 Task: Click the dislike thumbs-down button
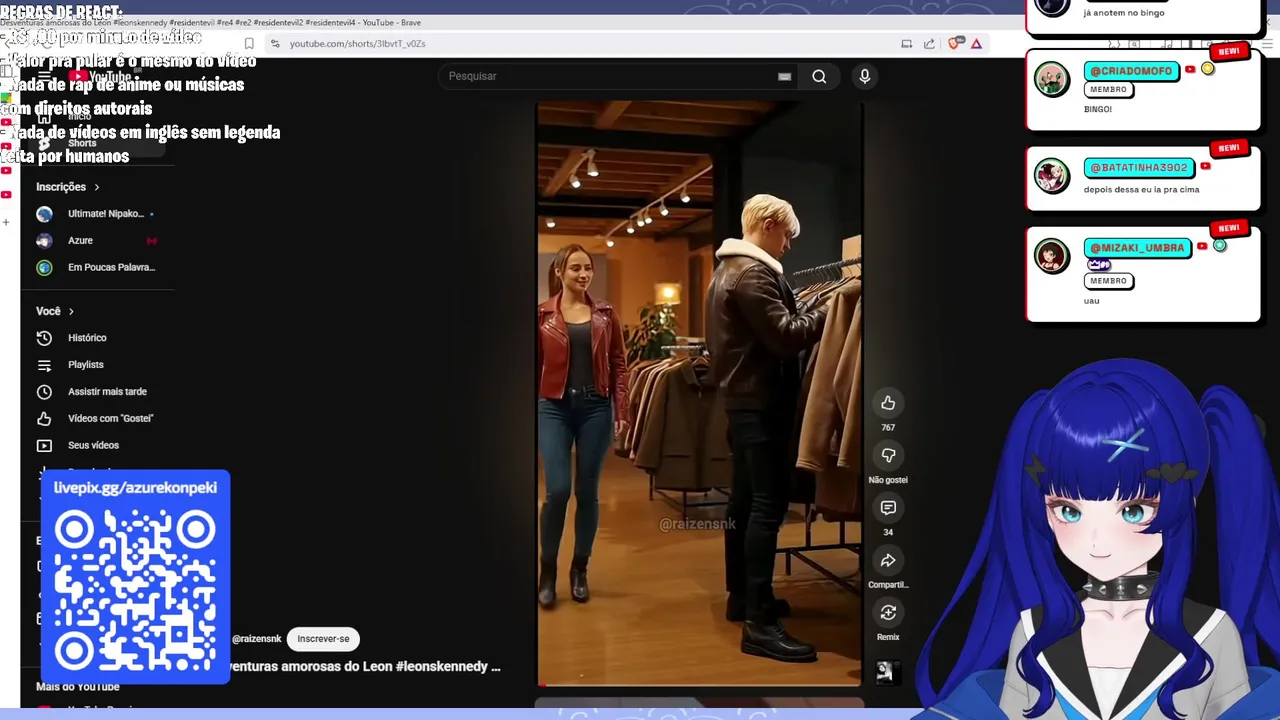point(888,456)
